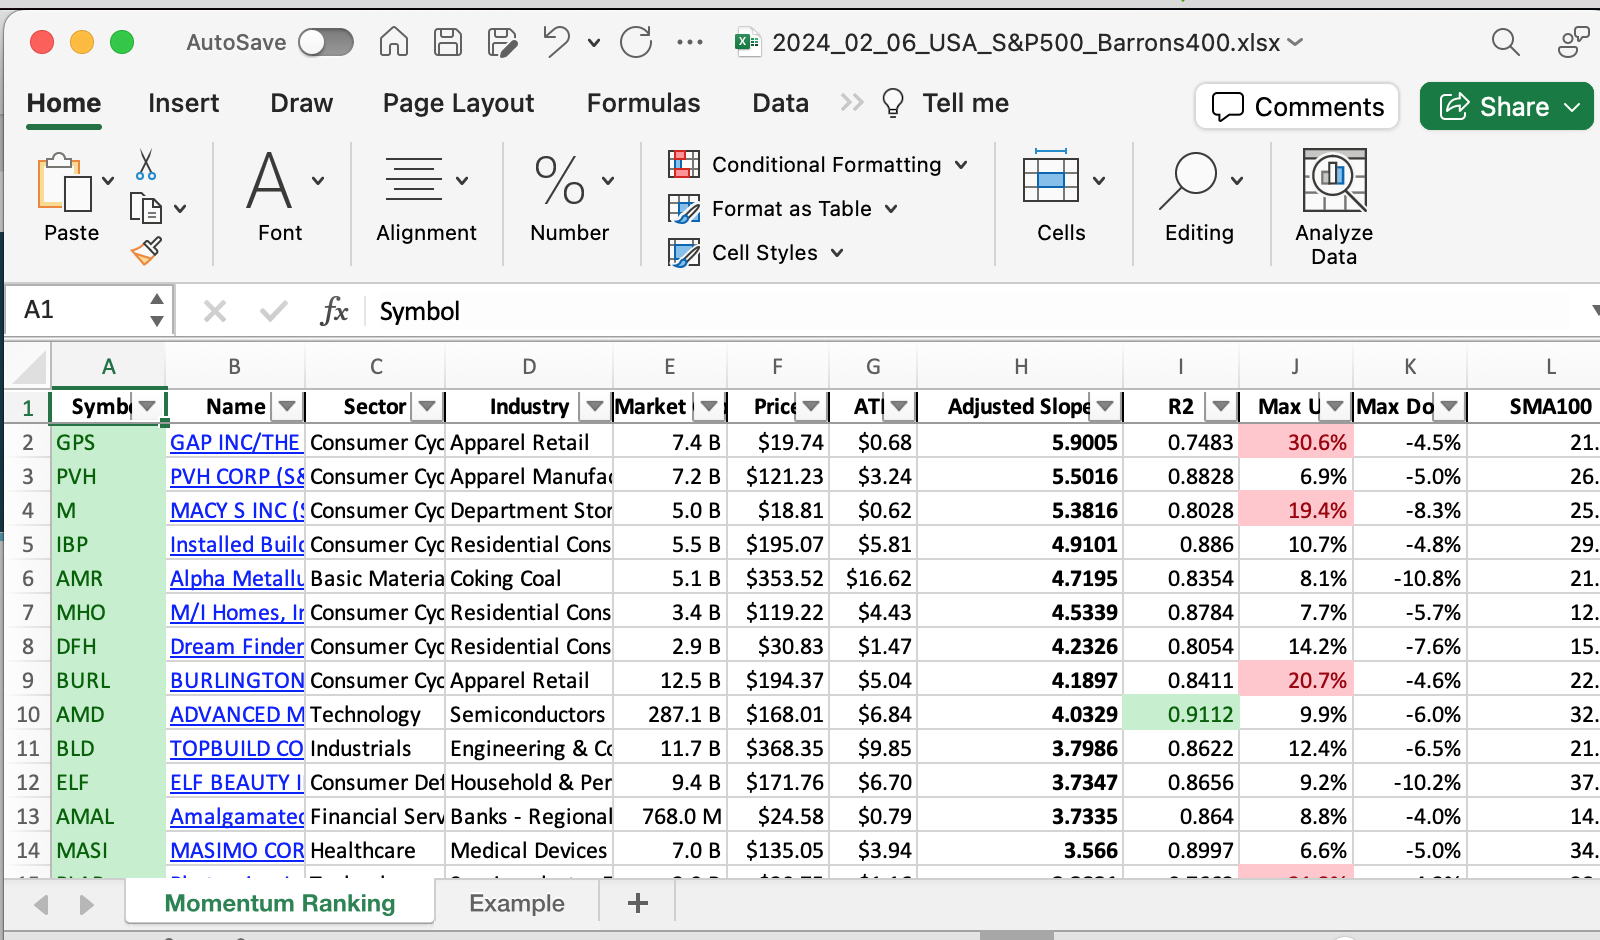Viewport: 1600px width, 940px height.
Task: Click the Insert Function fx icon
Action: tap(334, 311)
